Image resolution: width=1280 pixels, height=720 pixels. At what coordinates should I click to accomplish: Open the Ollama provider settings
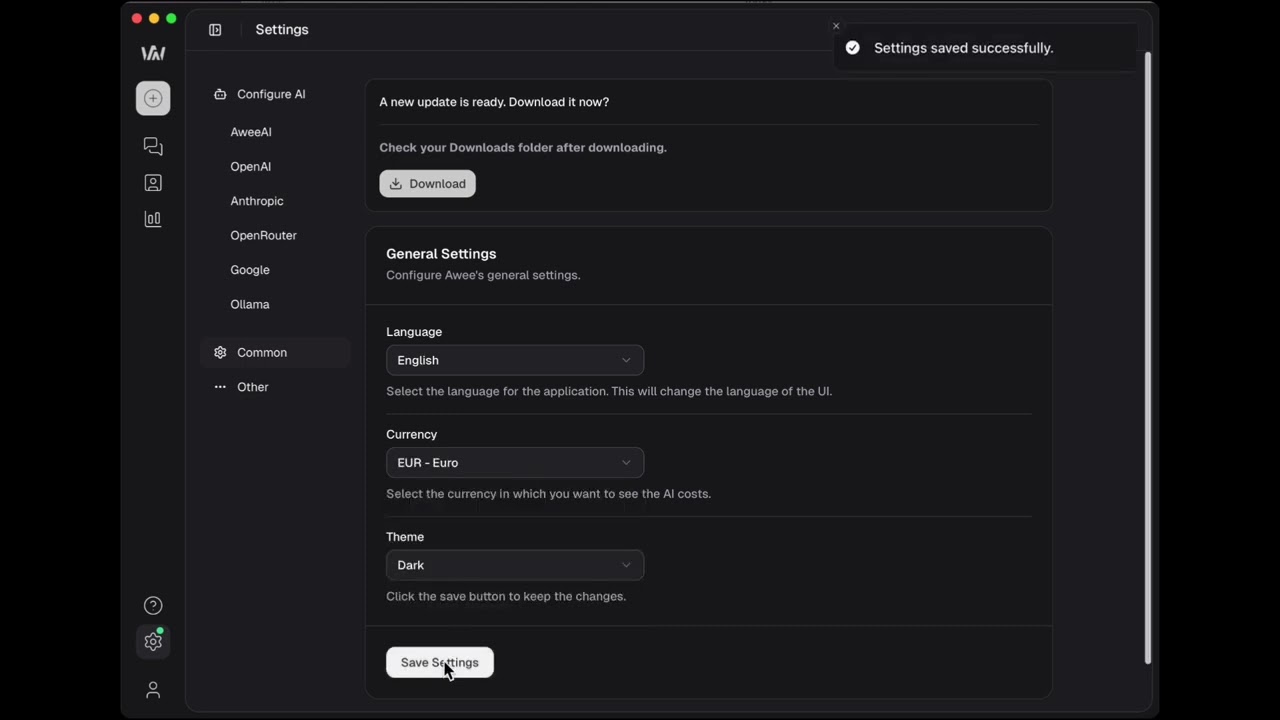tap(250, 304)
